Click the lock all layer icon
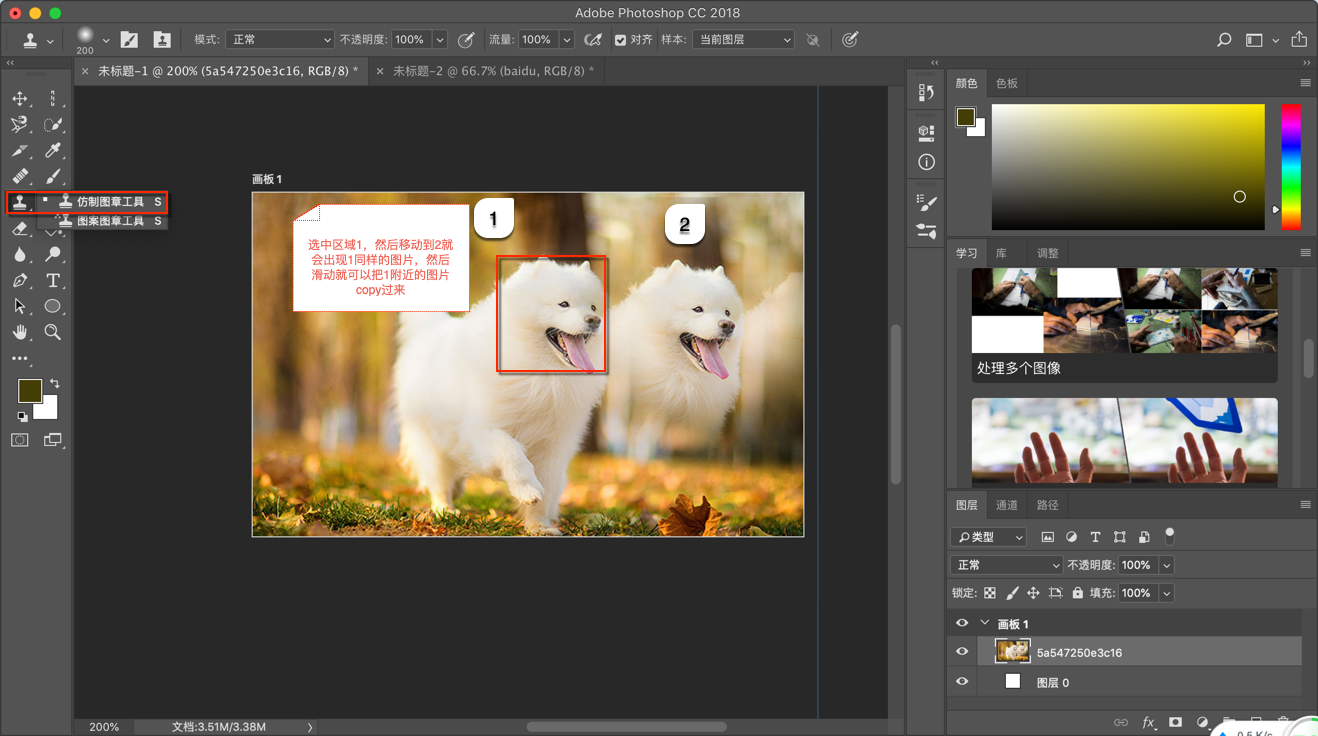 click(x=1077, y=593)
